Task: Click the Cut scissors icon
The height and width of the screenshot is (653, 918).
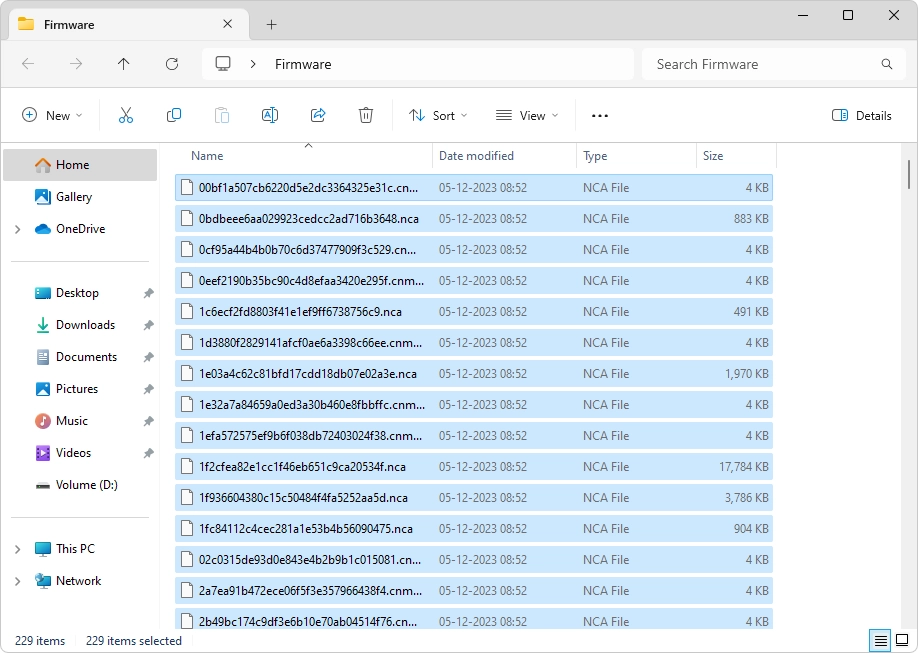Action: click(126, 116)
